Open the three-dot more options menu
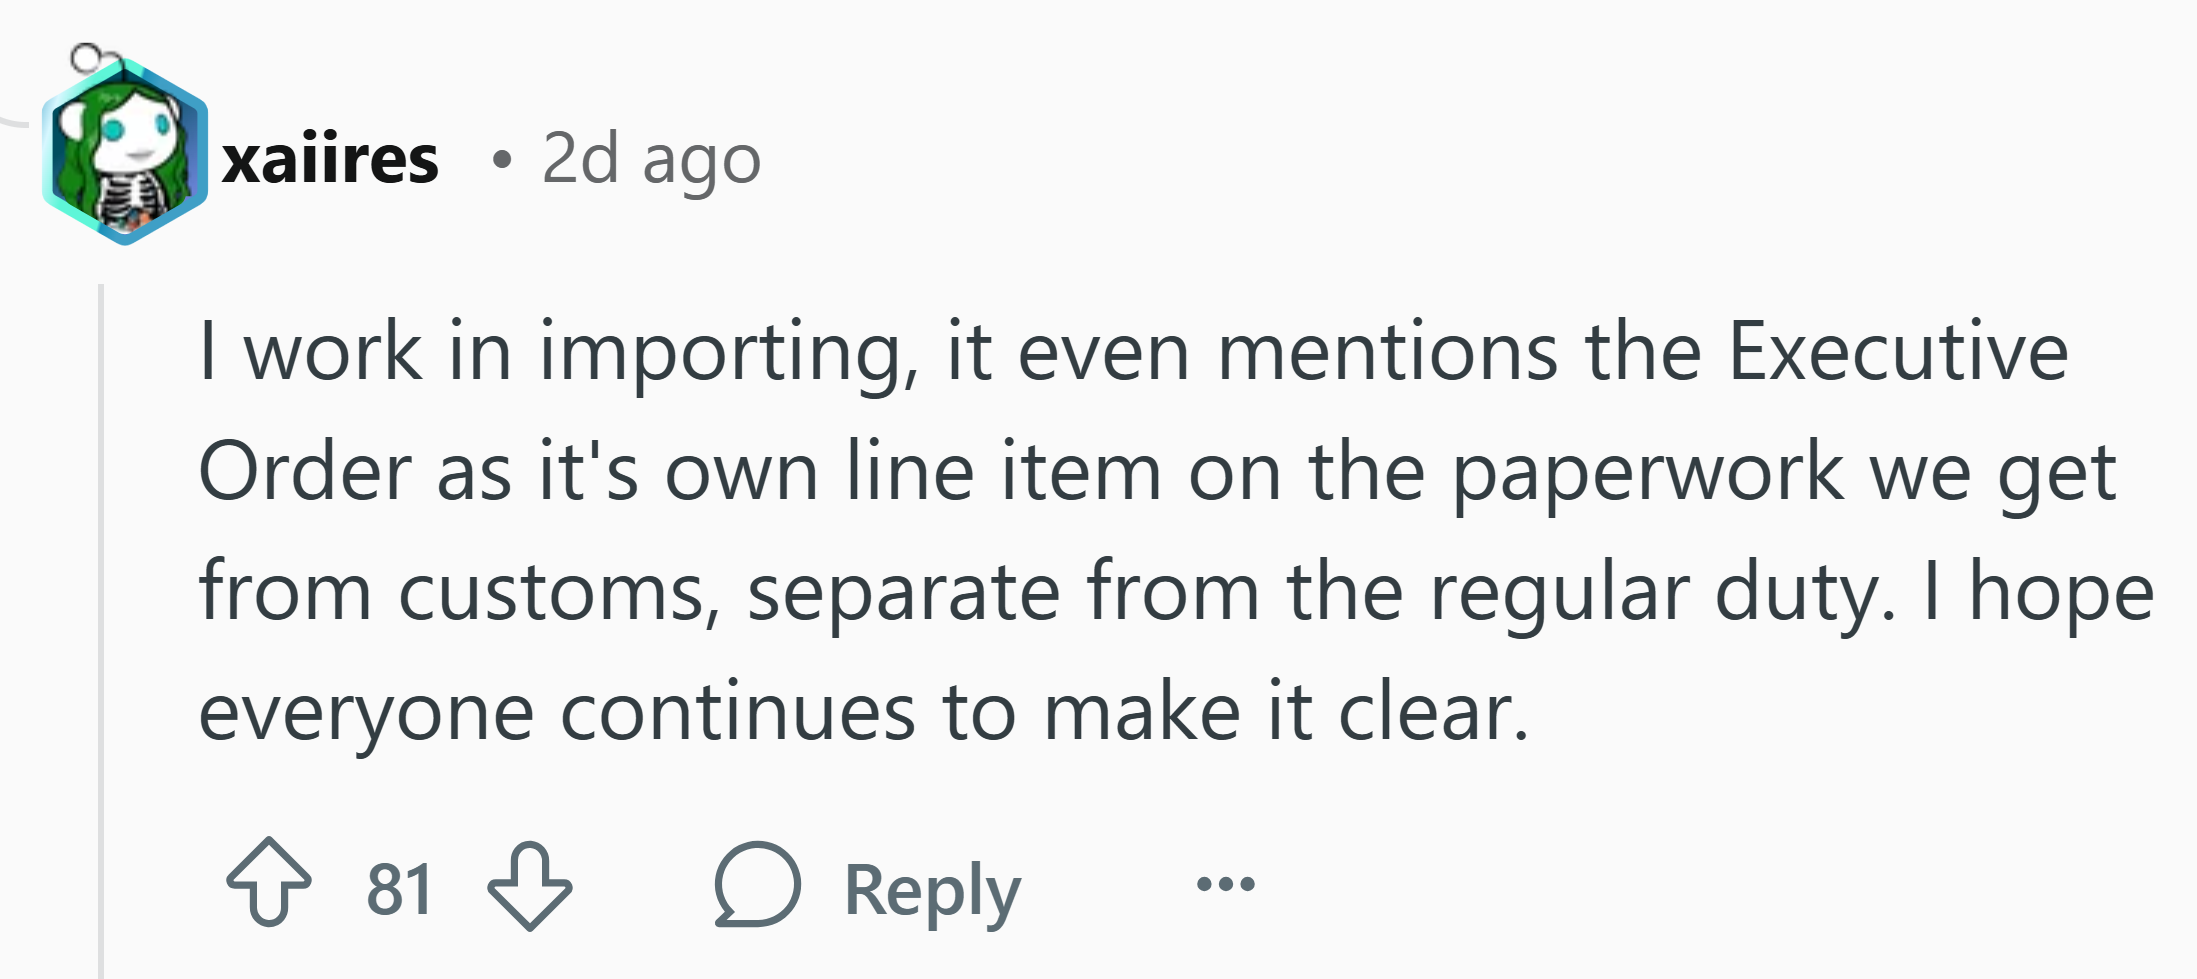 pyautogui.click(x=1225, y=884)
